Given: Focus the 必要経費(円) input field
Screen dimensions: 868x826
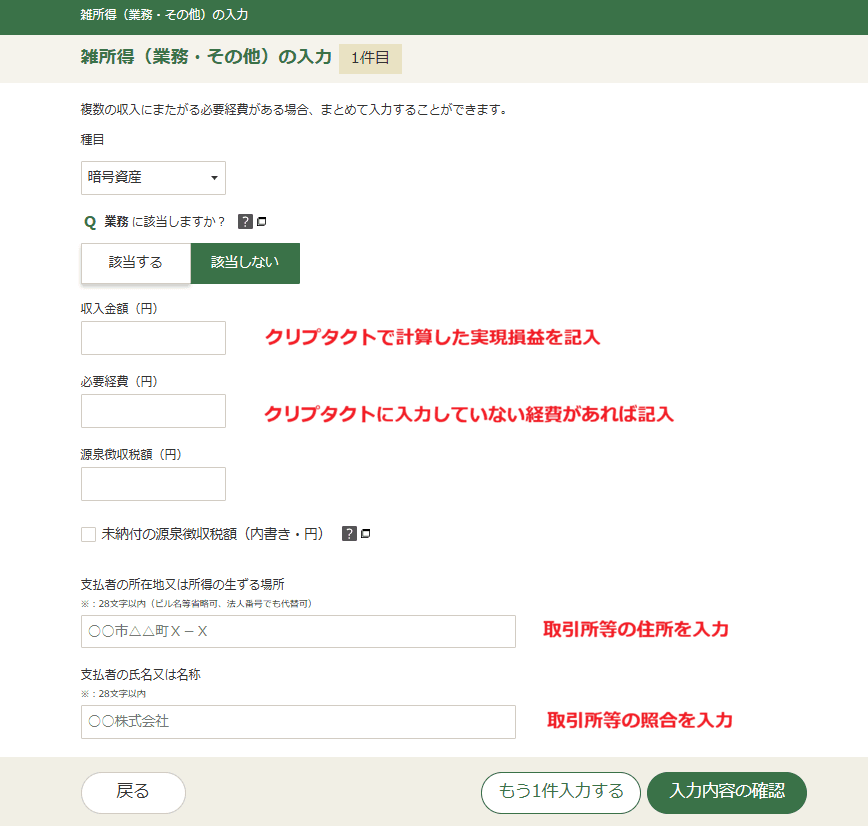Looking at the screenshot, I should (153, 411).
